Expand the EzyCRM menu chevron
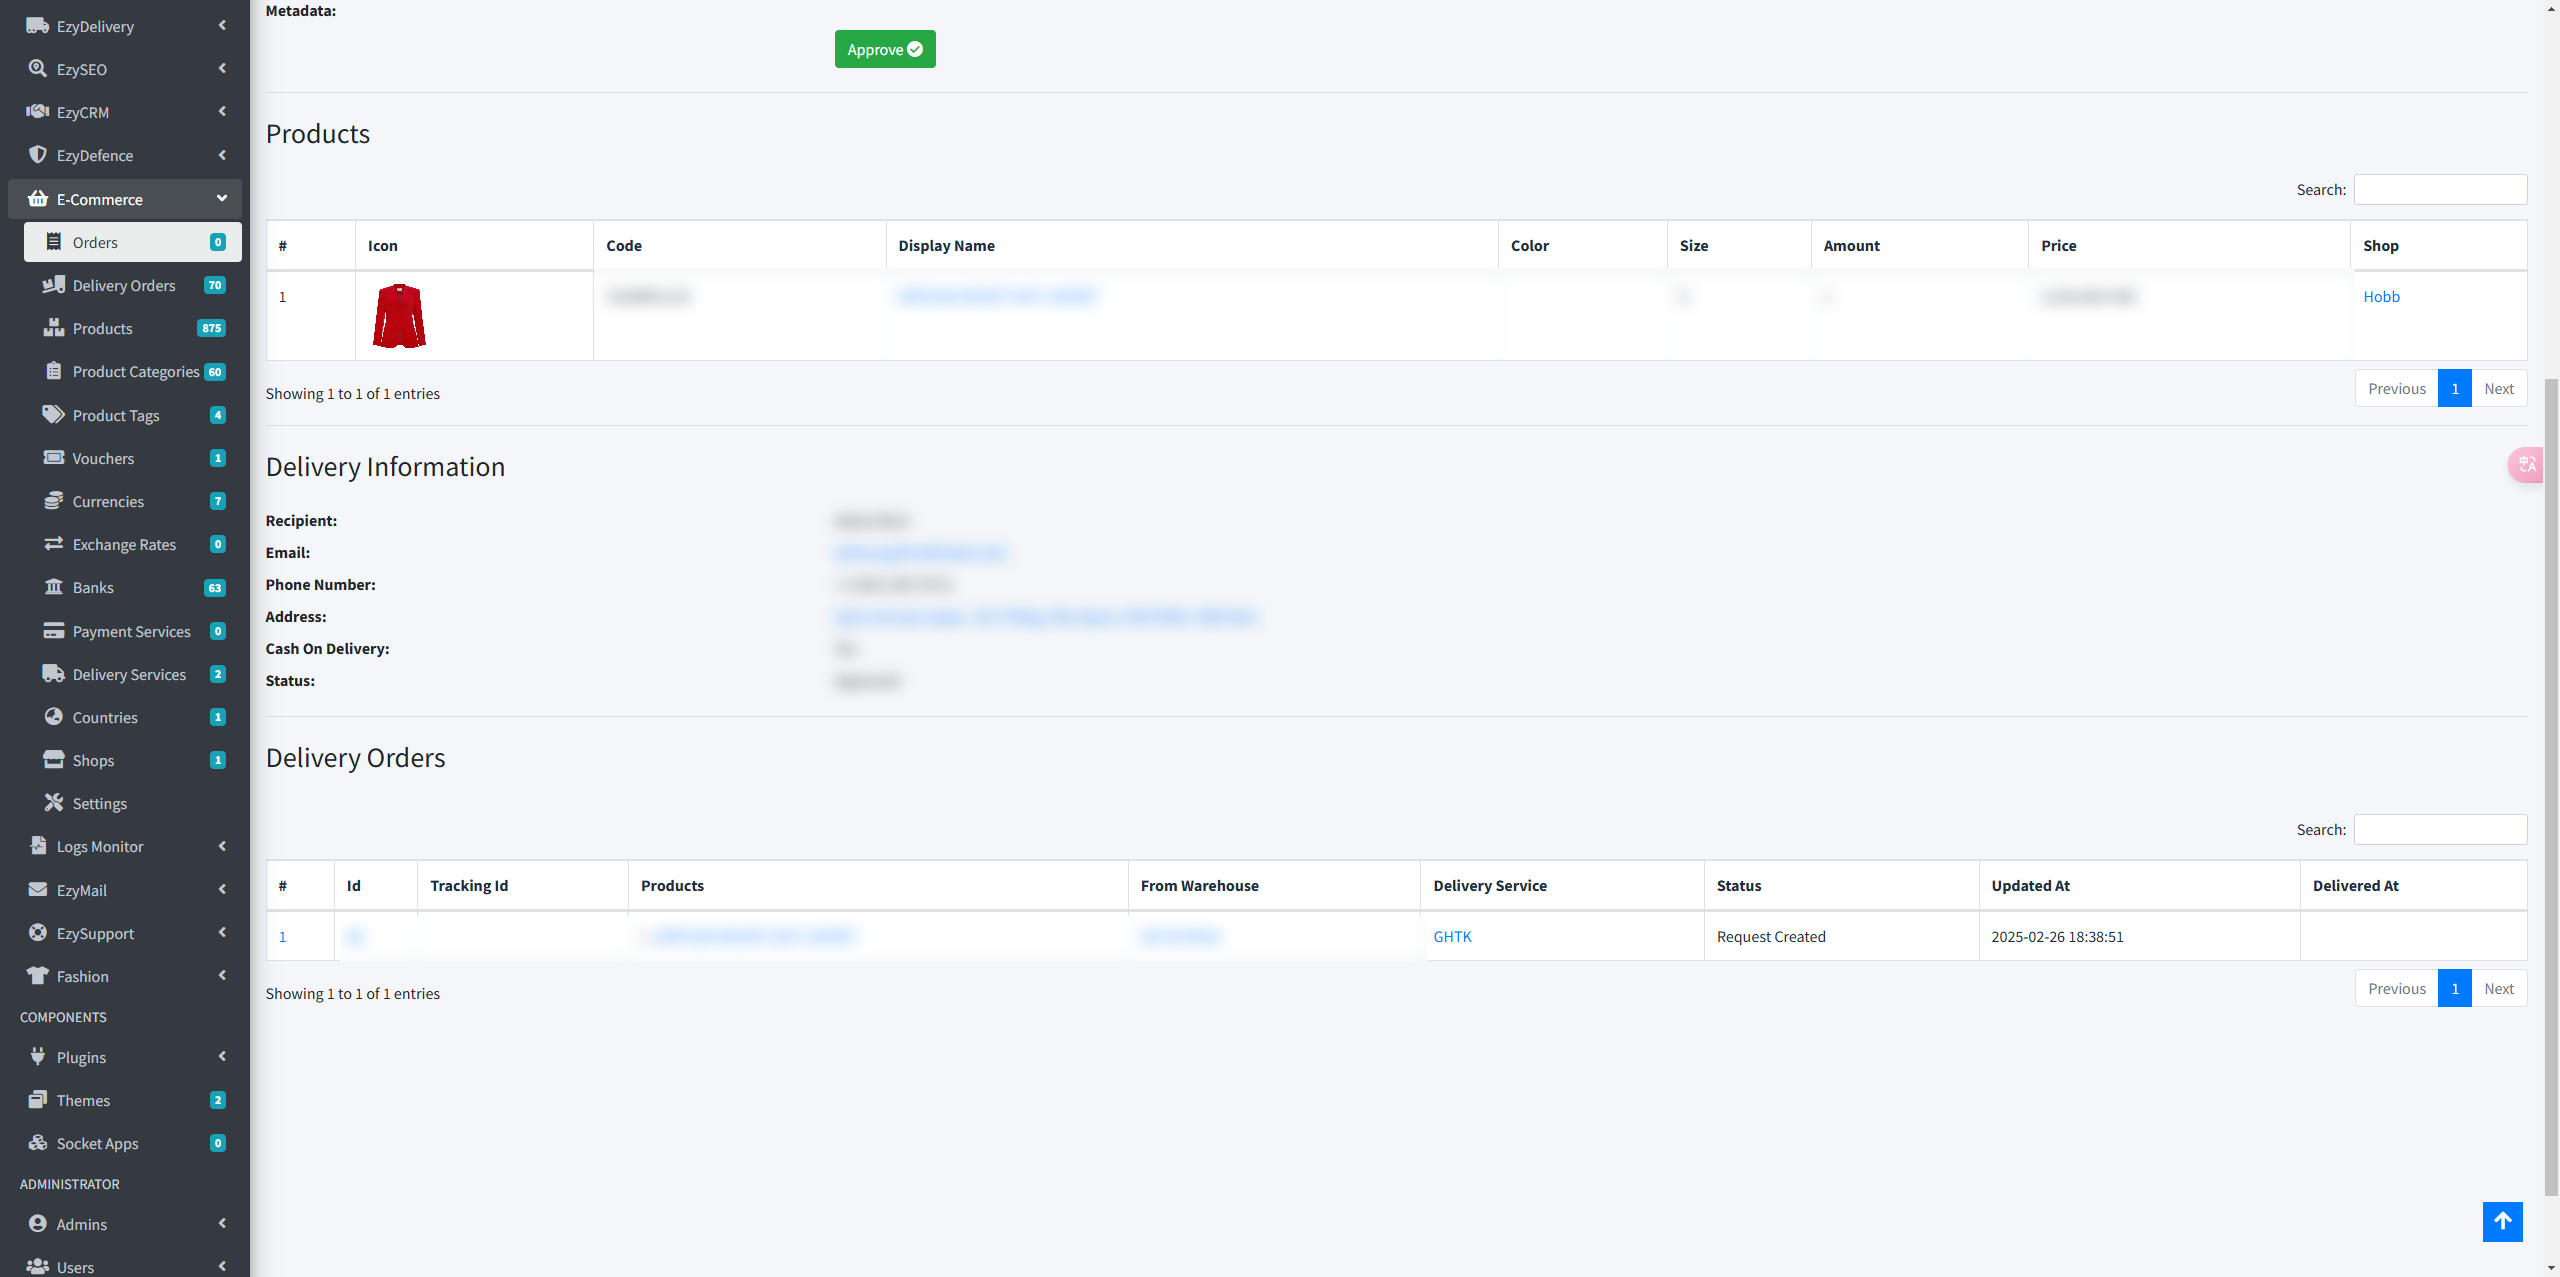Viewport: 2560px width, 1277px height. (221, 112)
